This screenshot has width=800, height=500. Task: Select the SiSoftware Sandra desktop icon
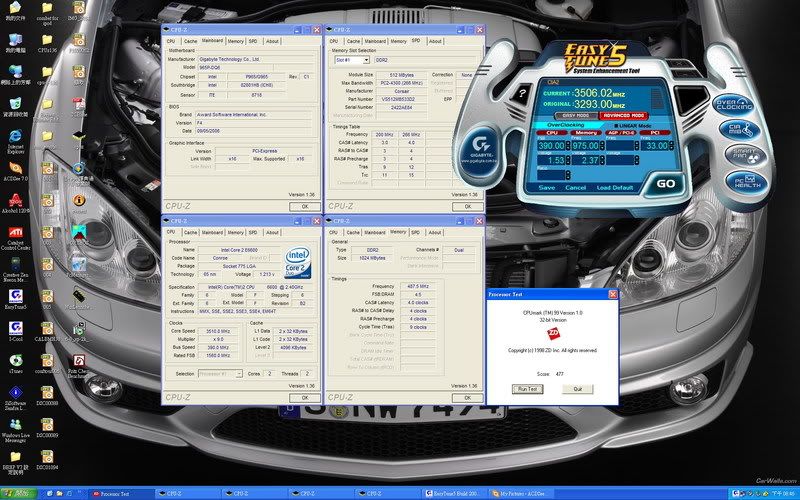tap(15, 399)
